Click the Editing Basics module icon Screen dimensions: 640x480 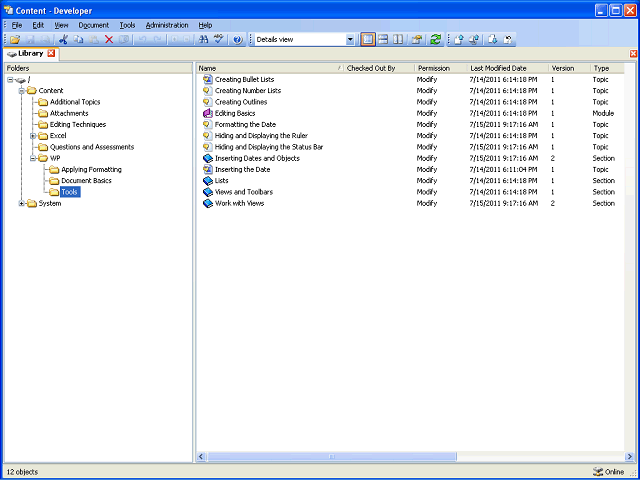pyautogui.click(x=208, y=113)
